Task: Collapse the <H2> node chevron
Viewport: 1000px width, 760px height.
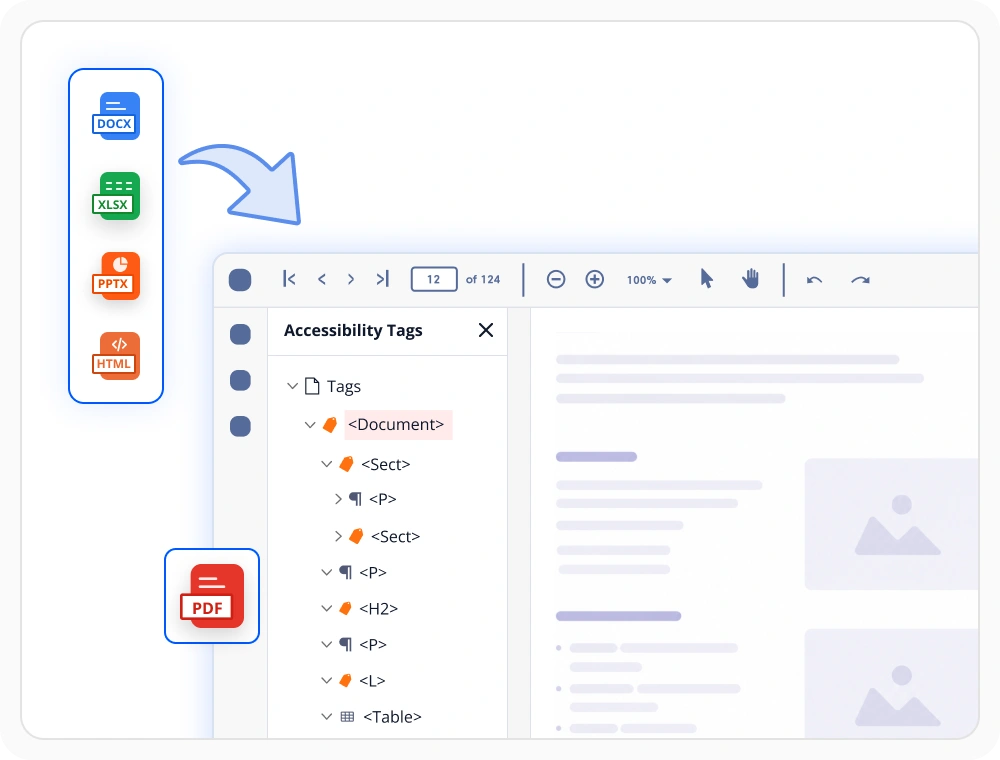Action: pos(327,608)
